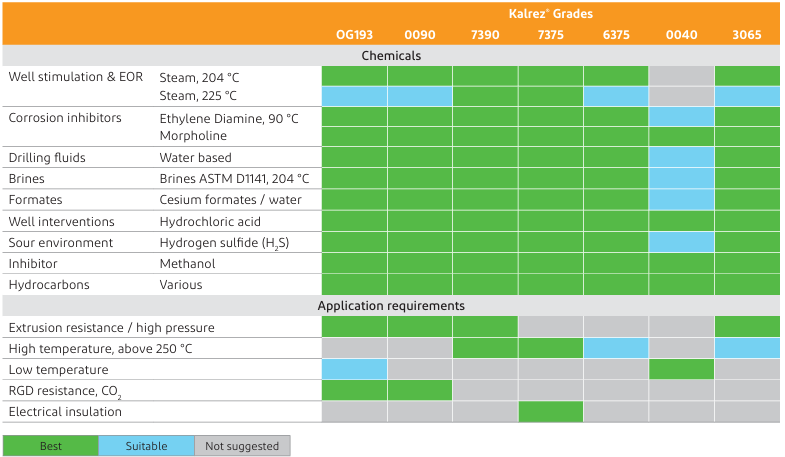Viewport: 785px width, 457px height.
Task: Select the Chemicals section header
Action: 391,56
